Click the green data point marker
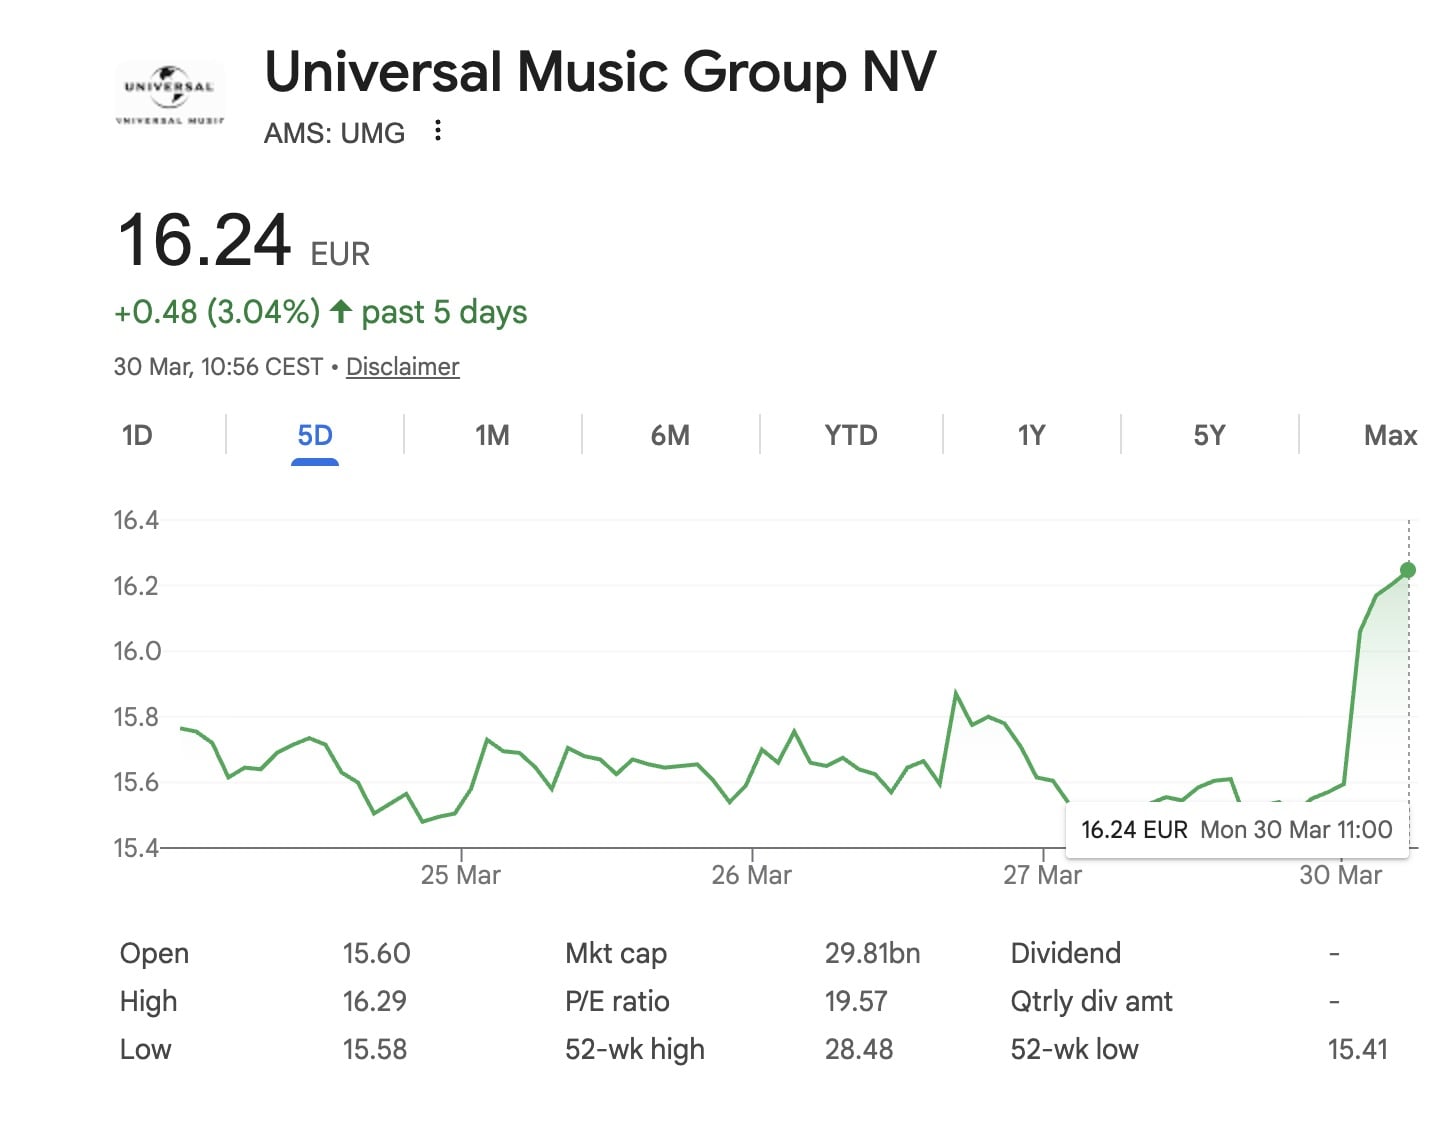This screenshot has width=1450, height=1132. pyautogui.click(x=1408, y=570)
